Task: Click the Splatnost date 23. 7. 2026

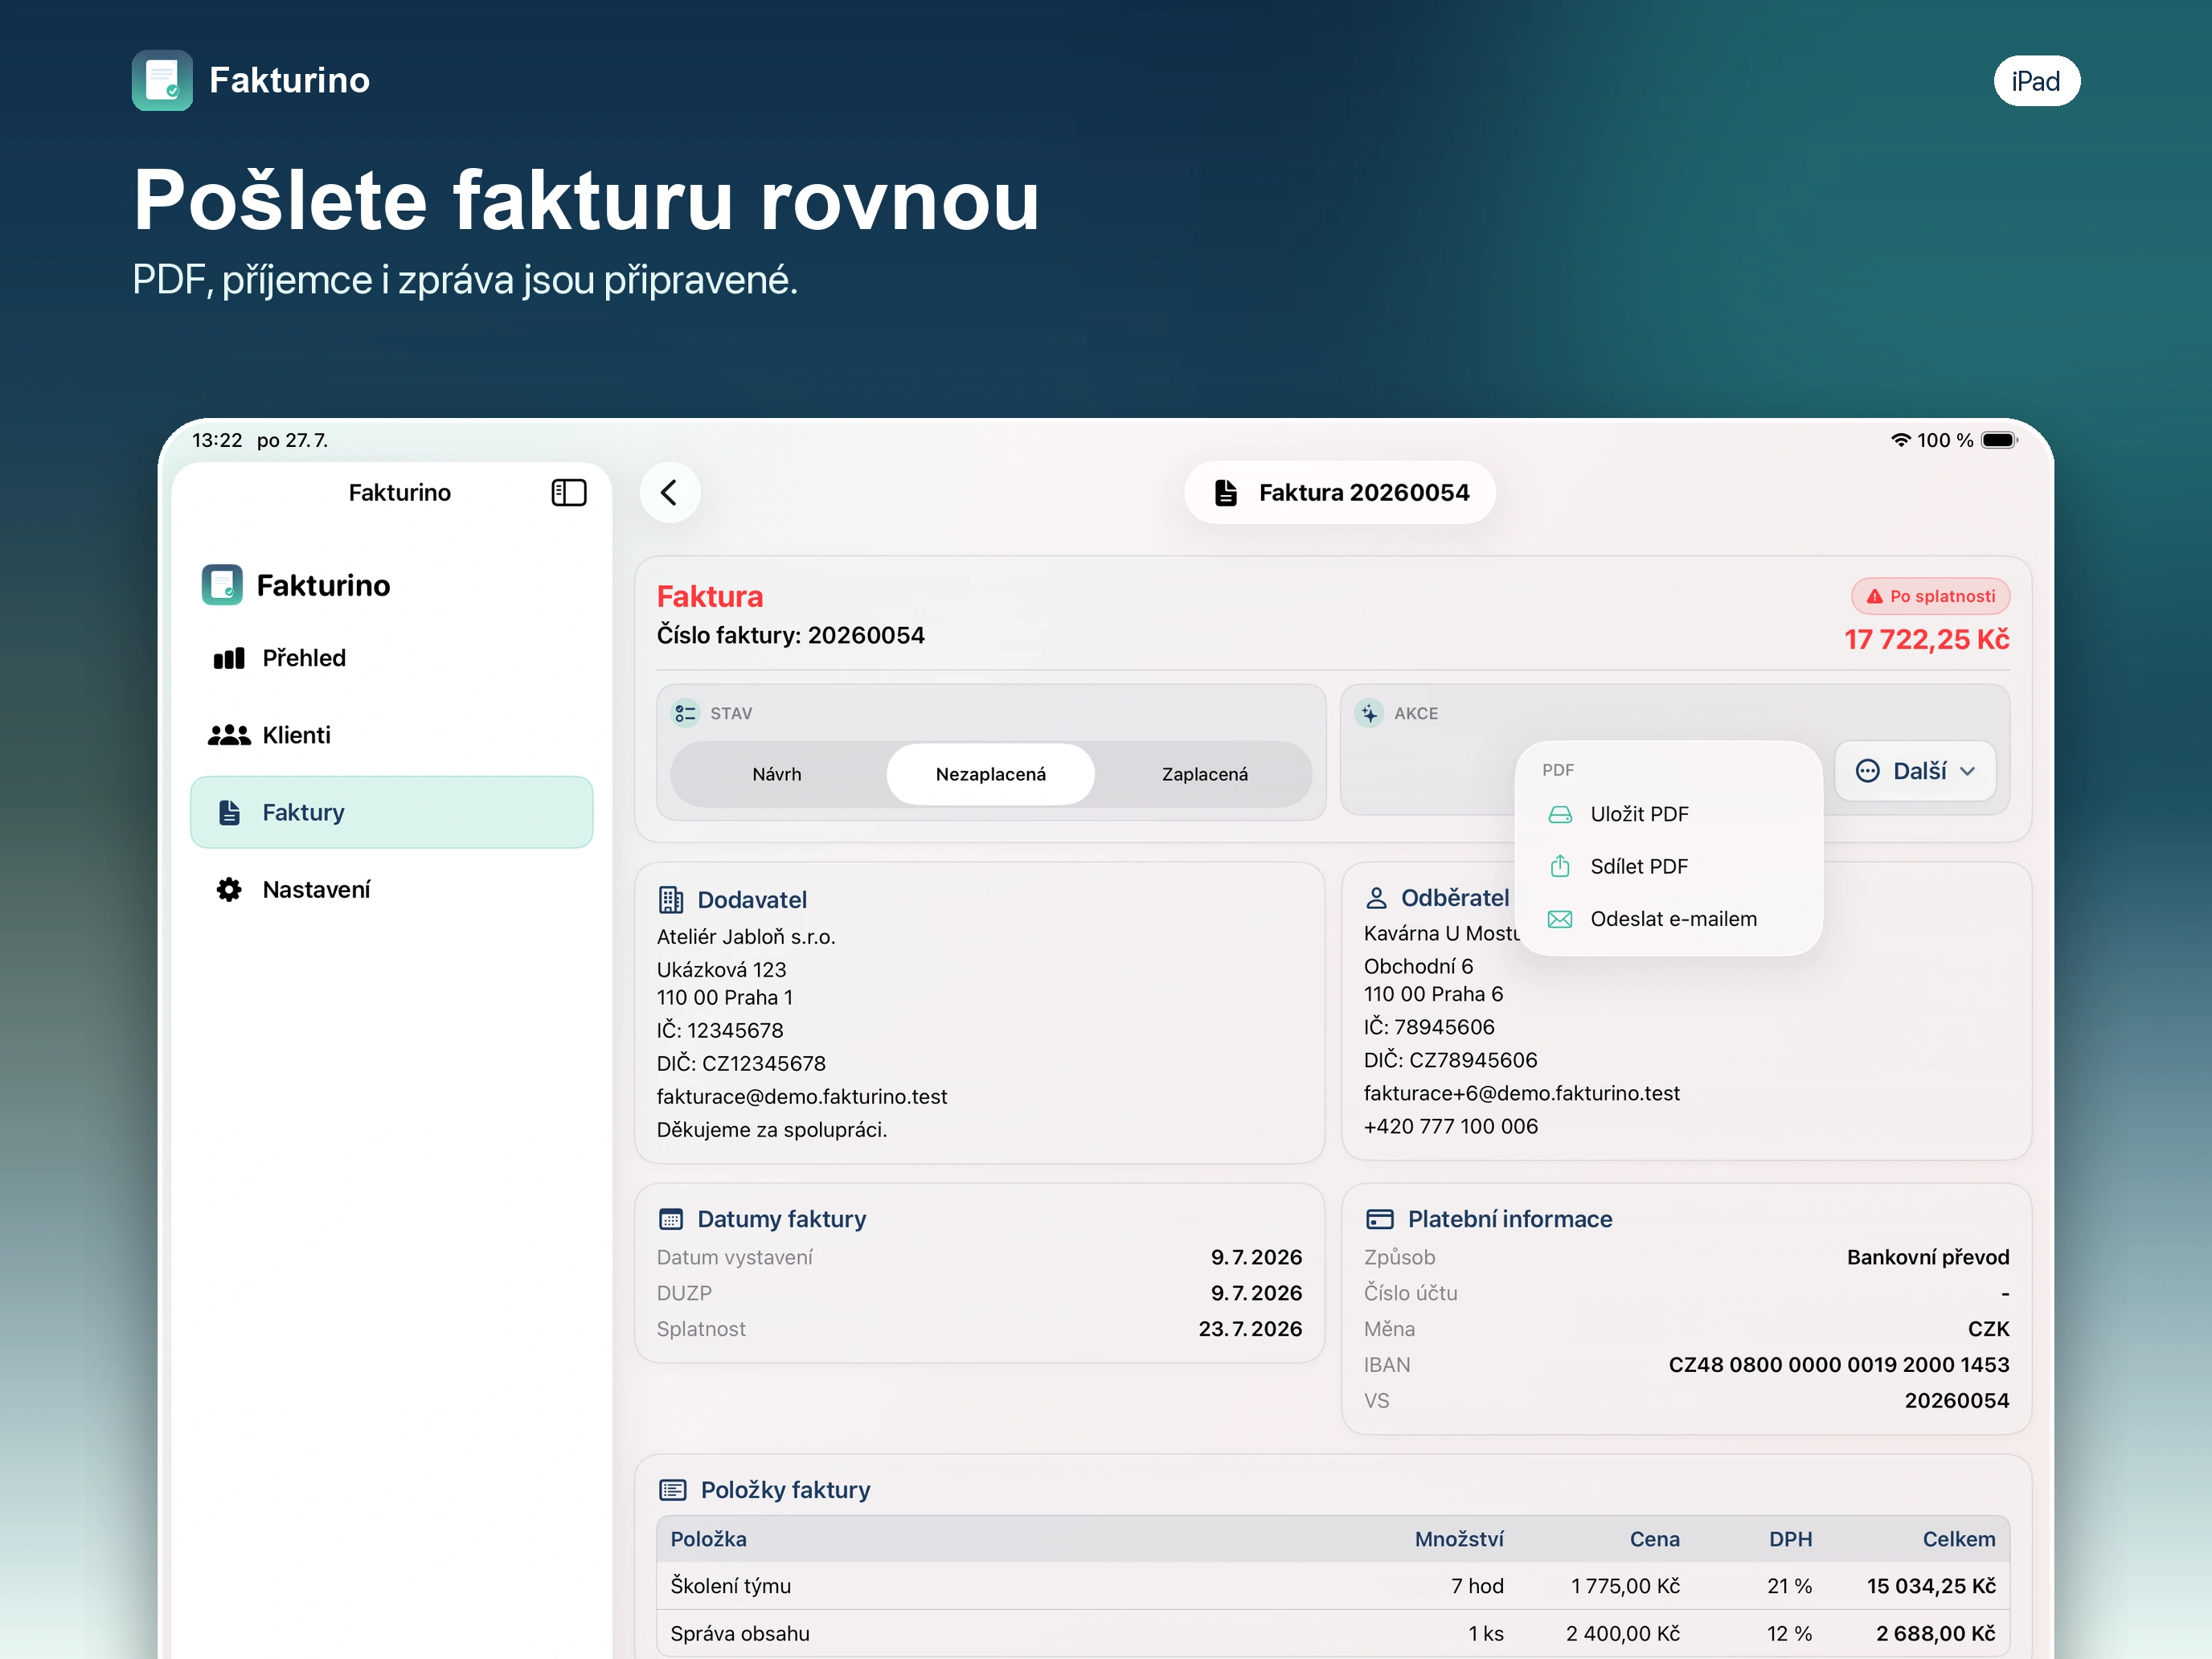Action: (x=1250, y=1329)
